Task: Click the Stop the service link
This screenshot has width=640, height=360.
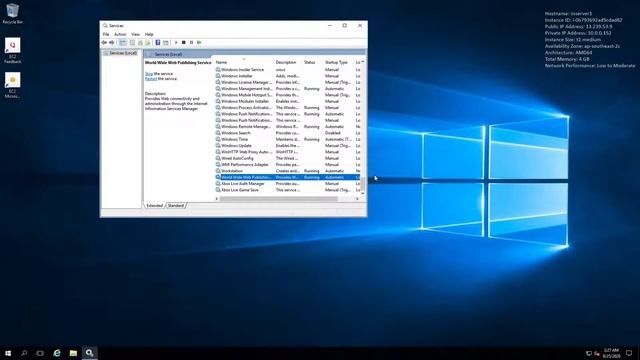Action: 149,74
